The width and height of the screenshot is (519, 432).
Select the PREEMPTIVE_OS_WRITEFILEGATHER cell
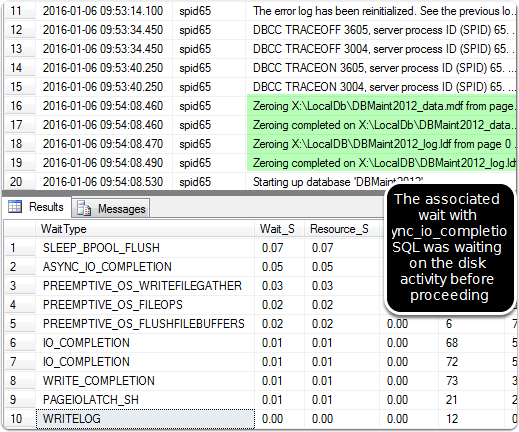[145, 286]
